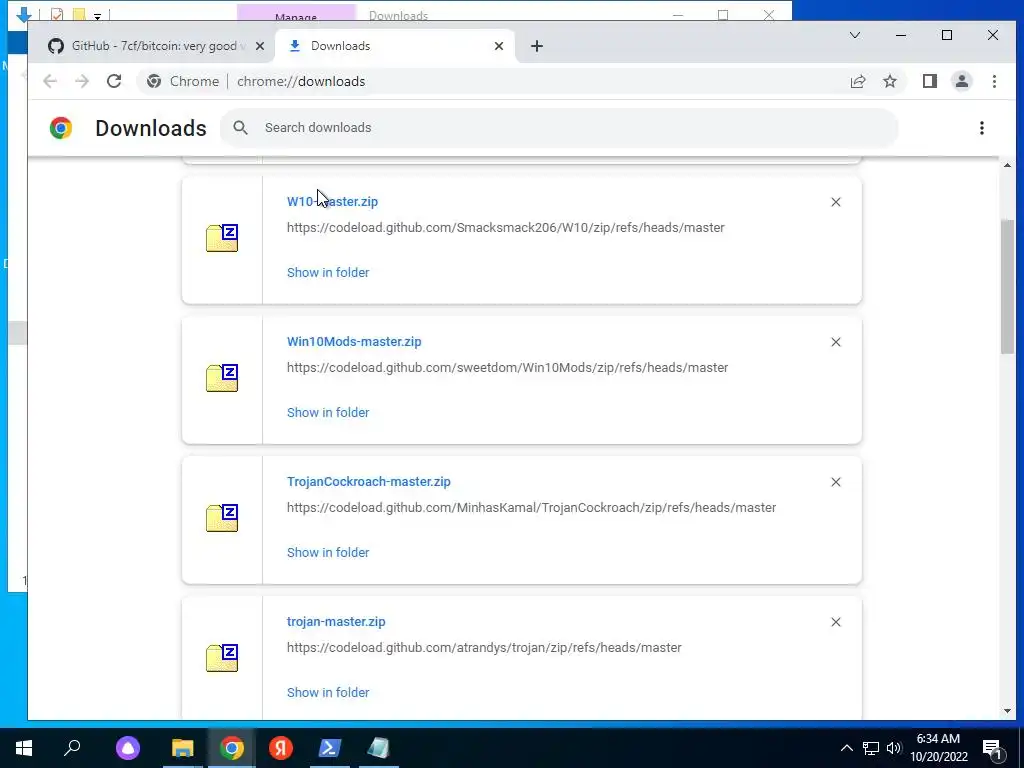The width and height of the screenshot is (1024, 768).
Task: Click the MinhasKamal/TrojanCockroach codeload URL
Action: [531, 507]
